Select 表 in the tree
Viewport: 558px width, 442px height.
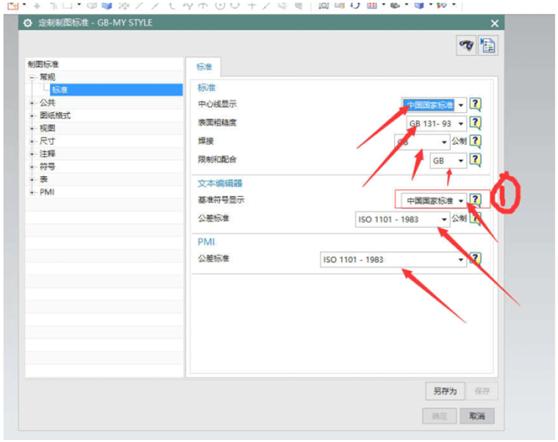tap(43, 179)
